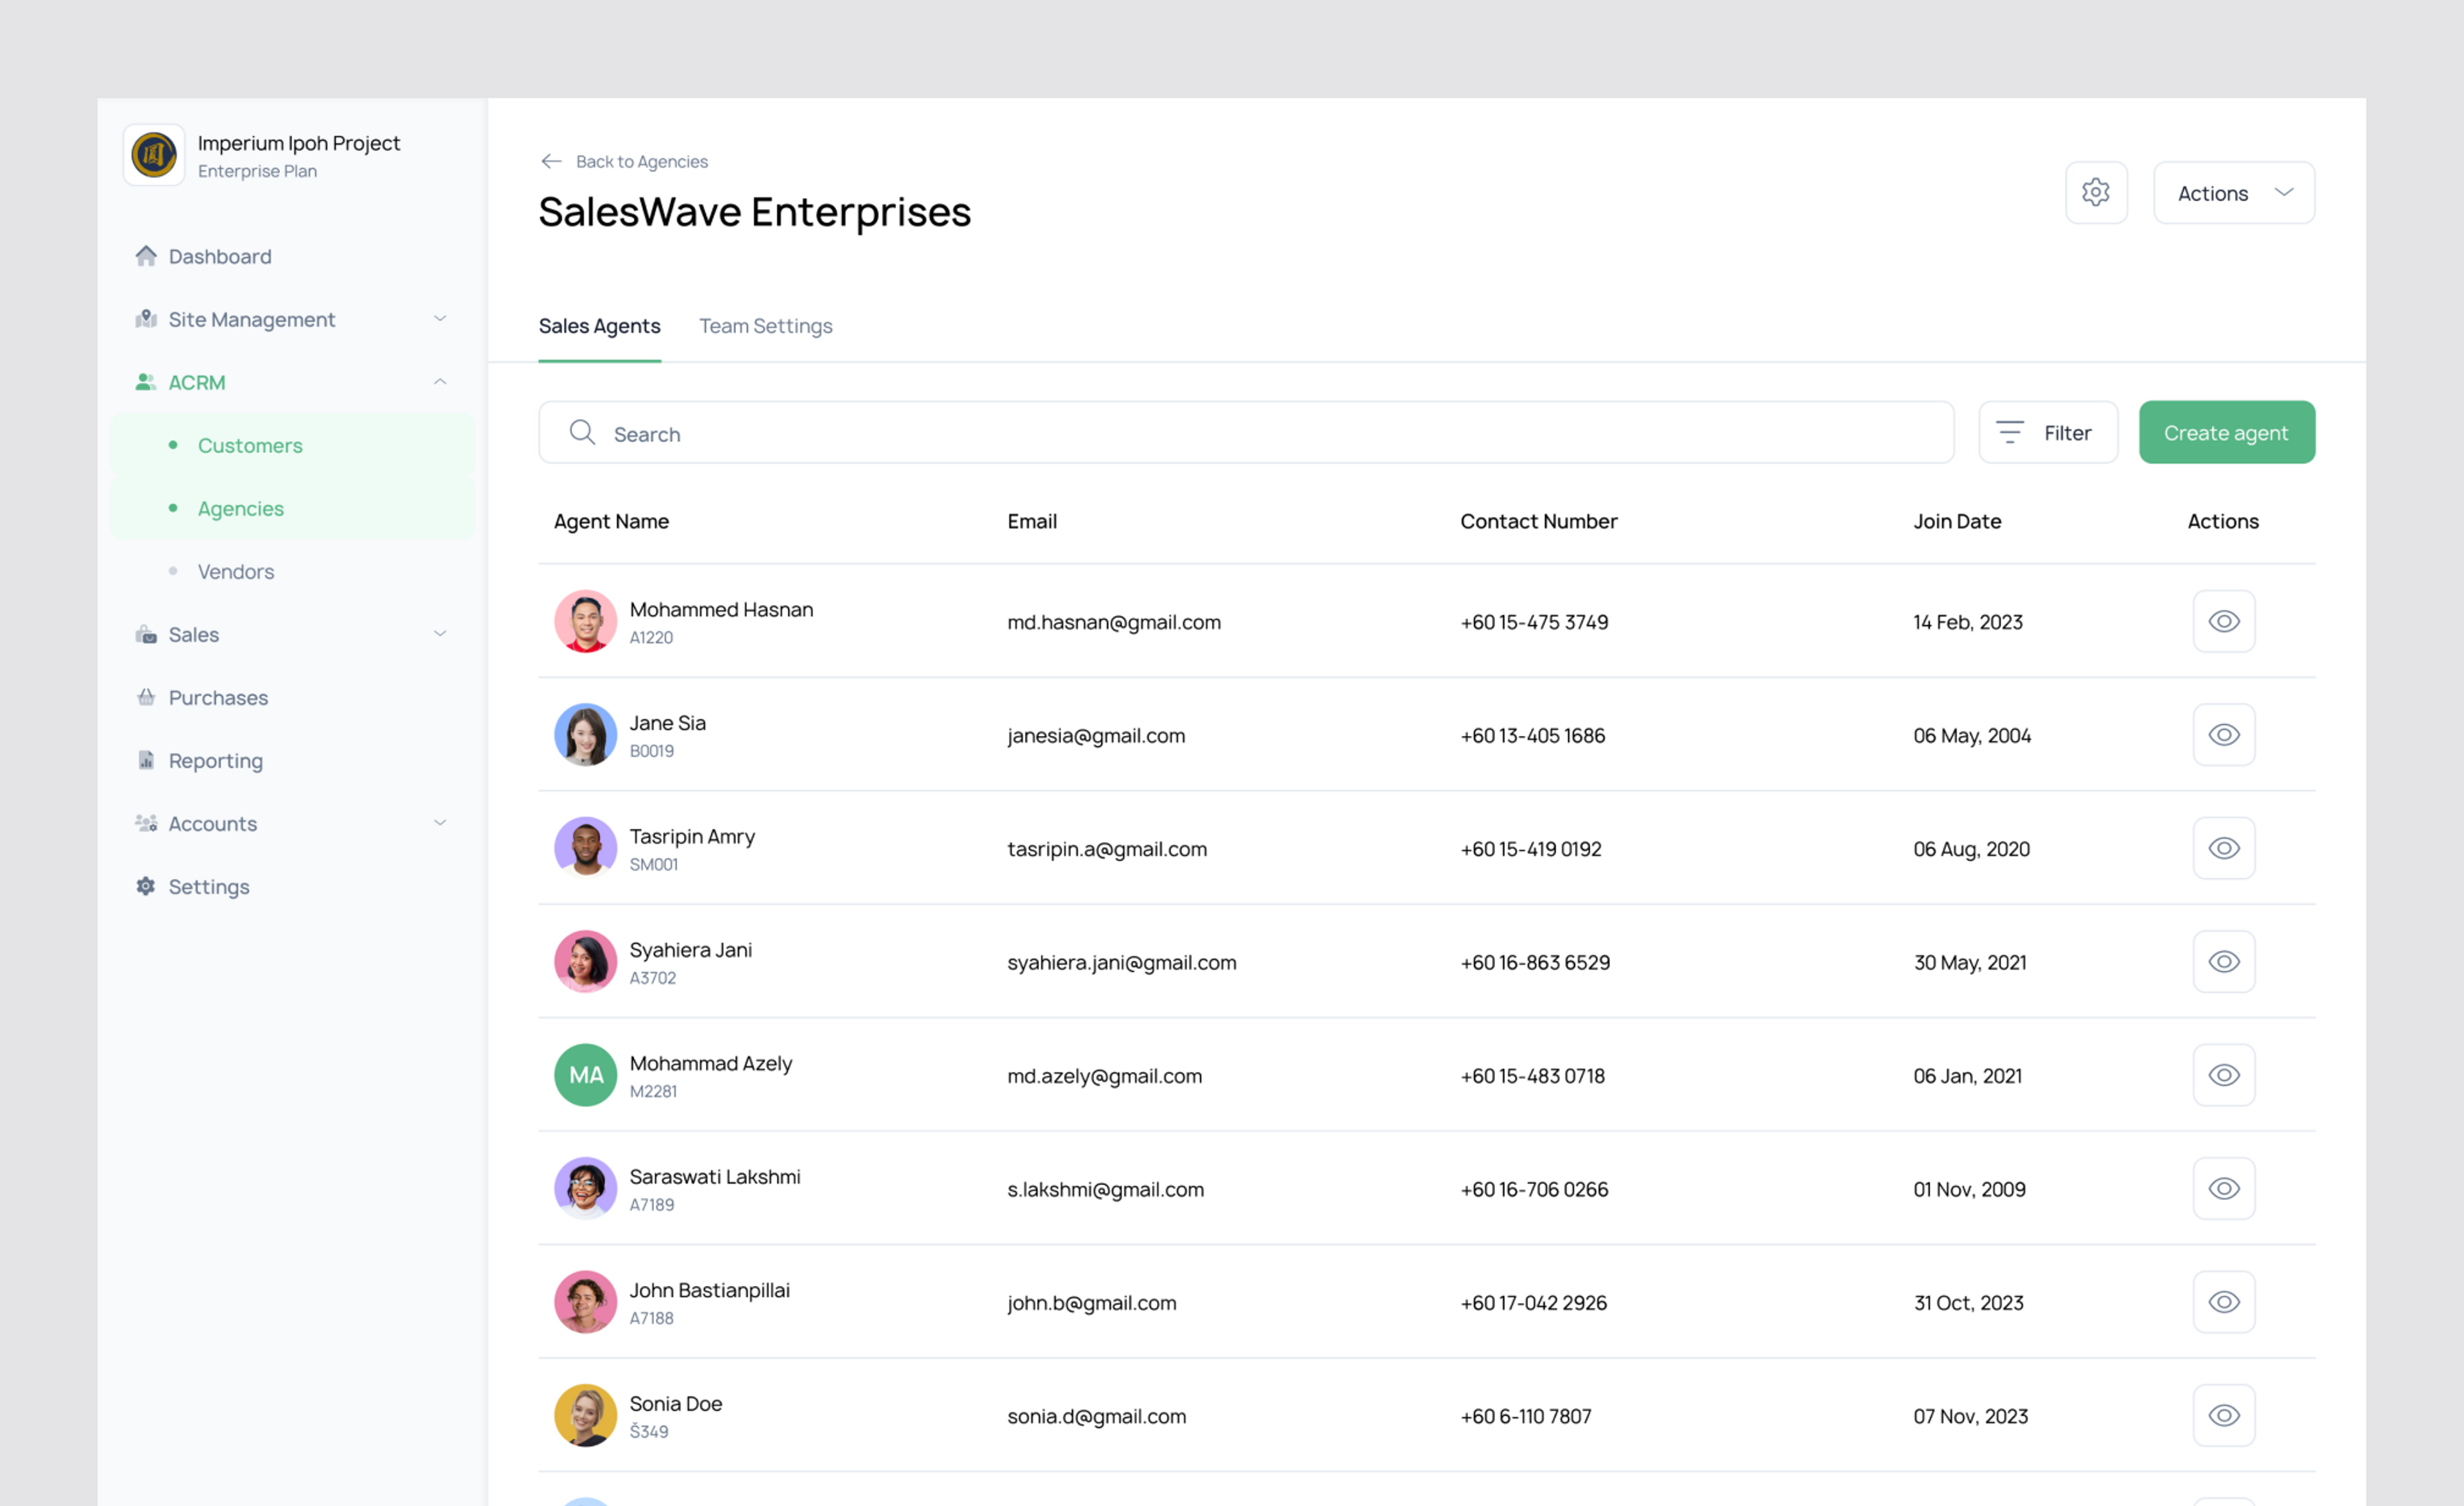Image resolution: width=2464 pixels, height=1506 pixels.
Task: Click the Create agent button
Action: click(x=2226, y=432)
